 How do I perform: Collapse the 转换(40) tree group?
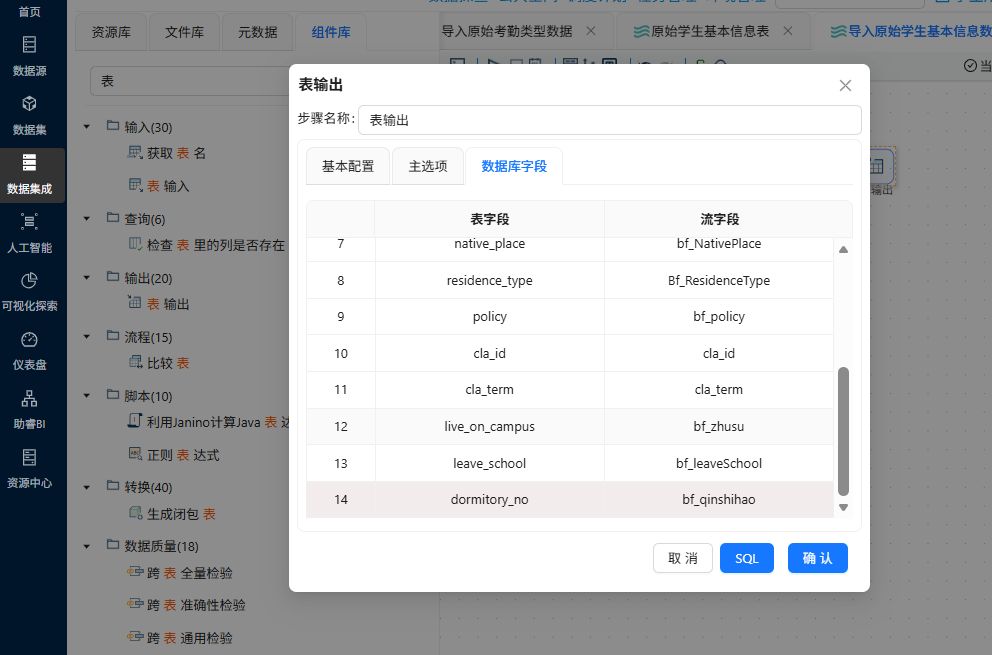[87, 487]
